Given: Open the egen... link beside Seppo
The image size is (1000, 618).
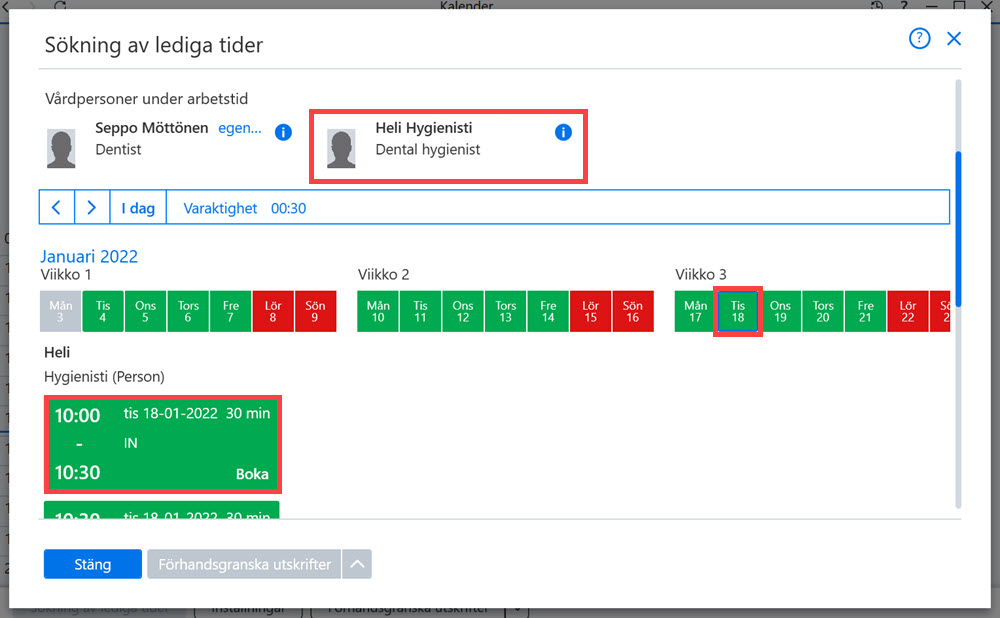Looking at the screenshot, I should pyautogui.click(x=240, y=128).
